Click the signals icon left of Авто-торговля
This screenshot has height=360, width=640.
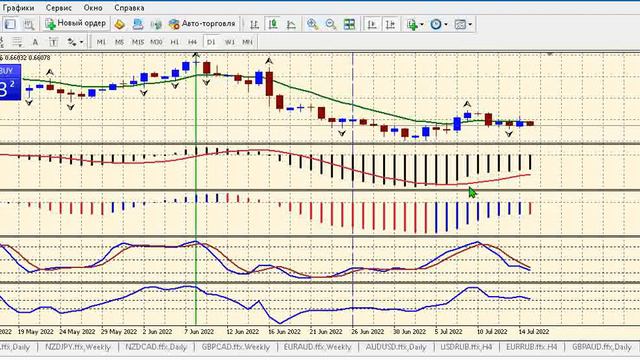pos(156,24)
